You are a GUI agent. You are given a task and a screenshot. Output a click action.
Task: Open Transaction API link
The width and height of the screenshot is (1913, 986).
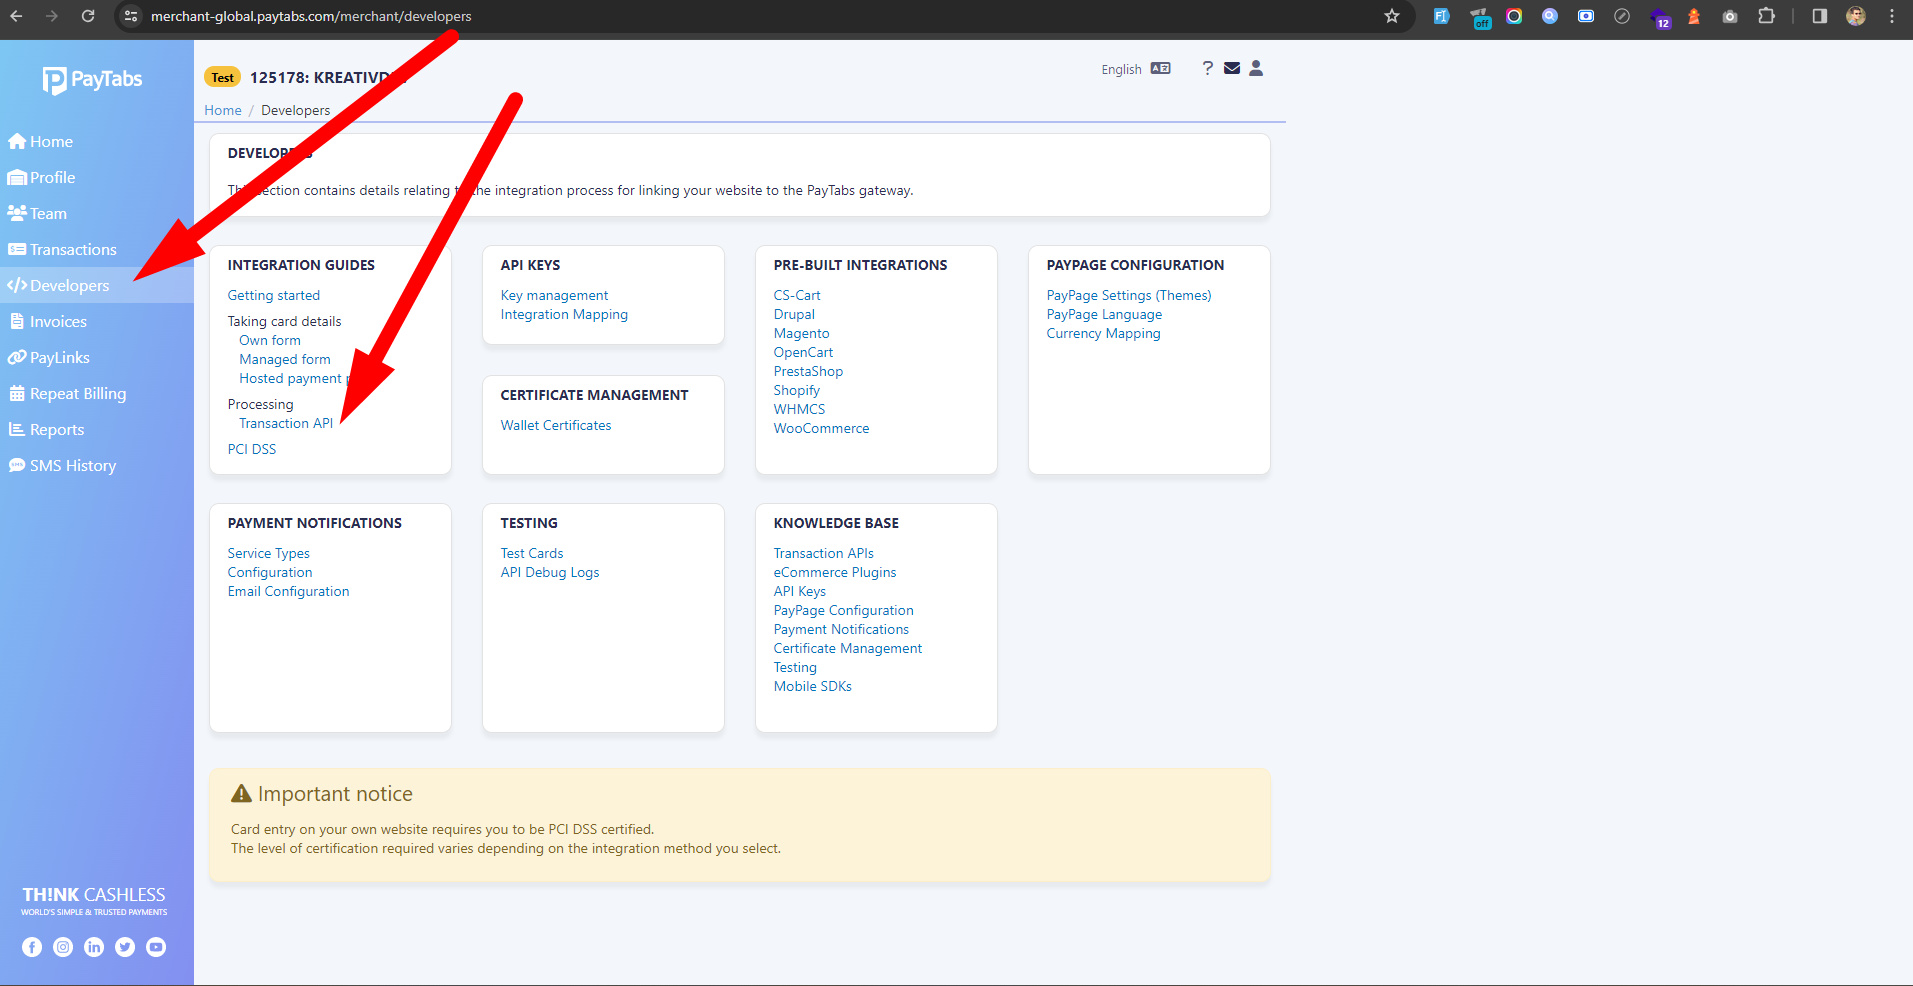(286, 423)
